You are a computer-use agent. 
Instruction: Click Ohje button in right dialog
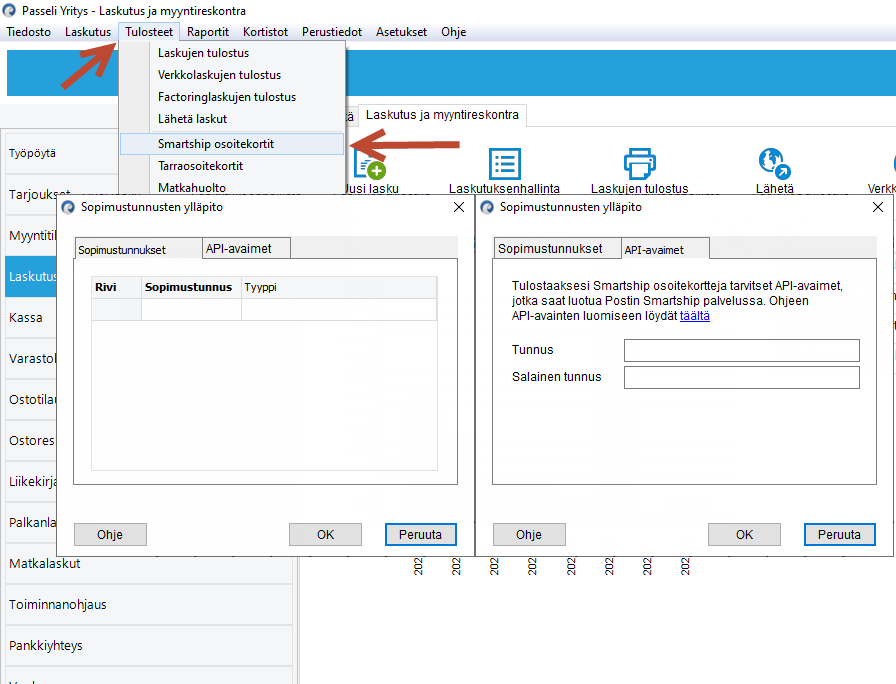529,535
